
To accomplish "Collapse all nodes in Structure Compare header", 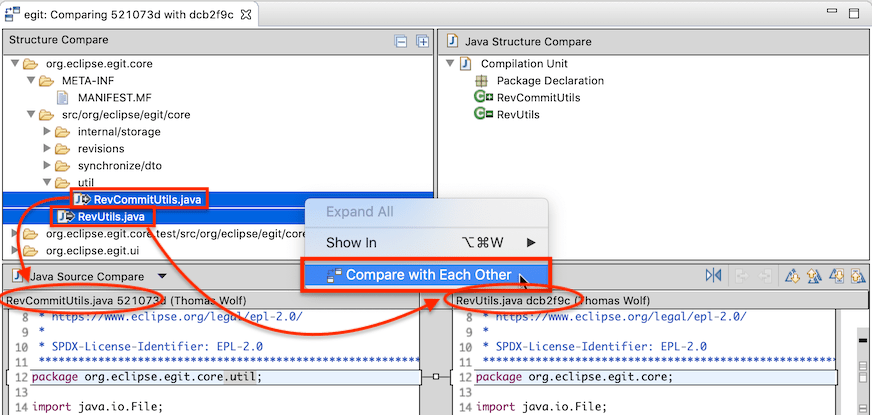I will coord(400,41).
